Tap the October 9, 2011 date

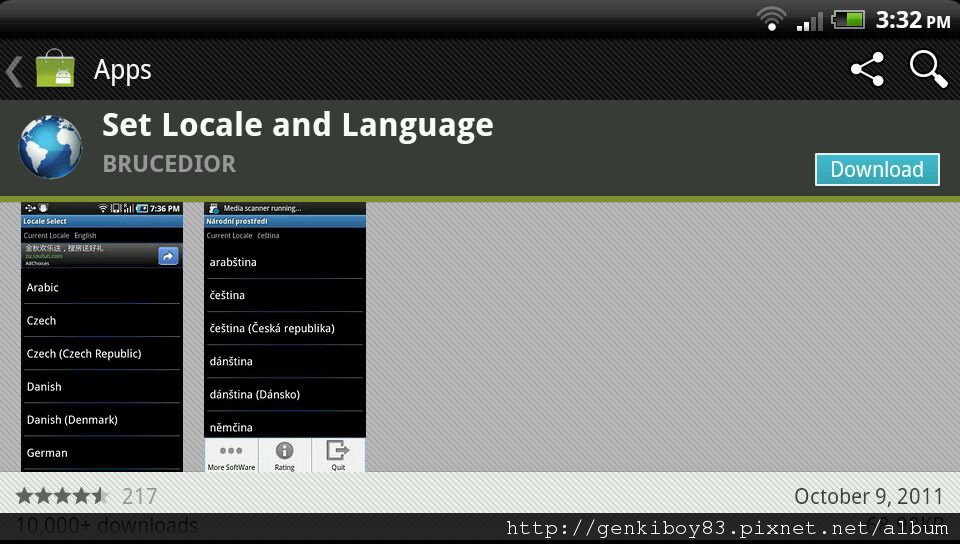tap(868, 496)
